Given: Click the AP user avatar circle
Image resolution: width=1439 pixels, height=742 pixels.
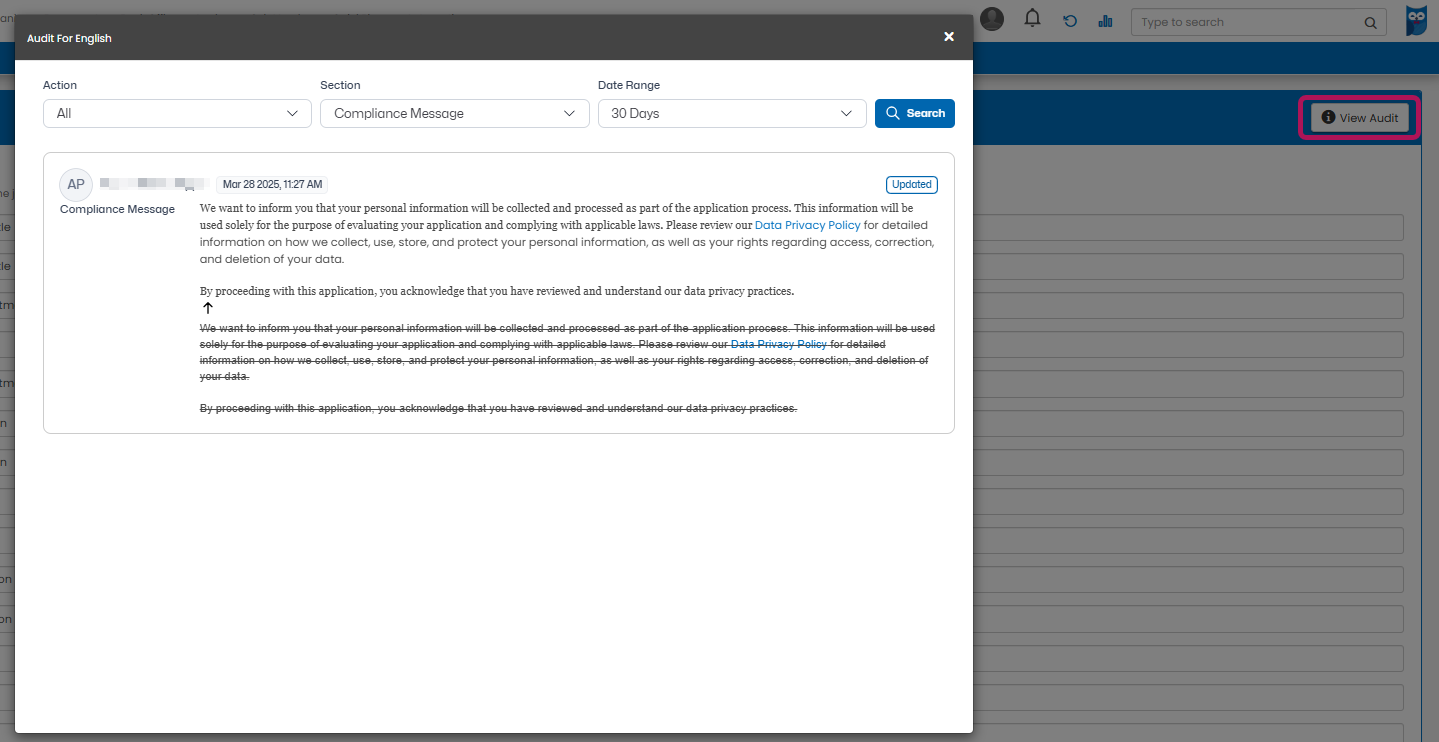Looking at the screenshot, I should tap(76, 185).
